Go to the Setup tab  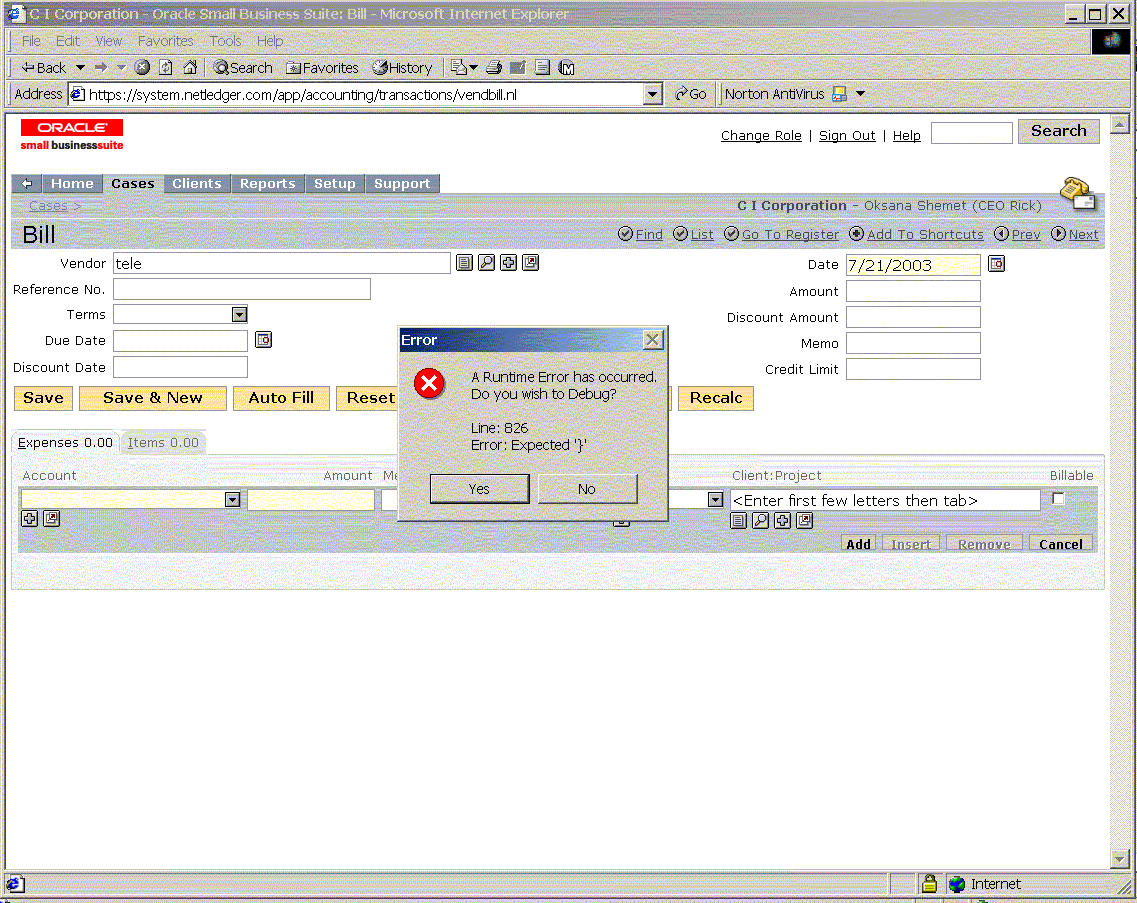[x=334, y=184]
